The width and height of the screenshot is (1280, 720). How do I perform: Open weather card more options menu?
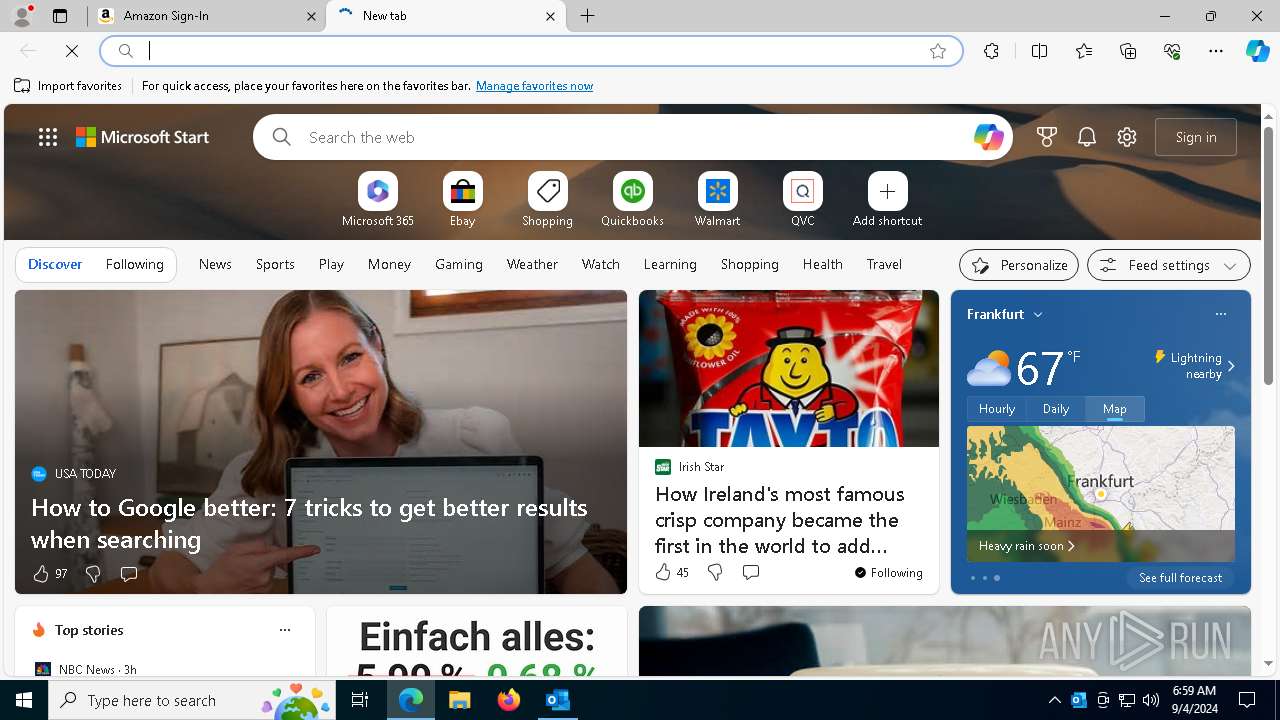click(x=1220, y=314)
